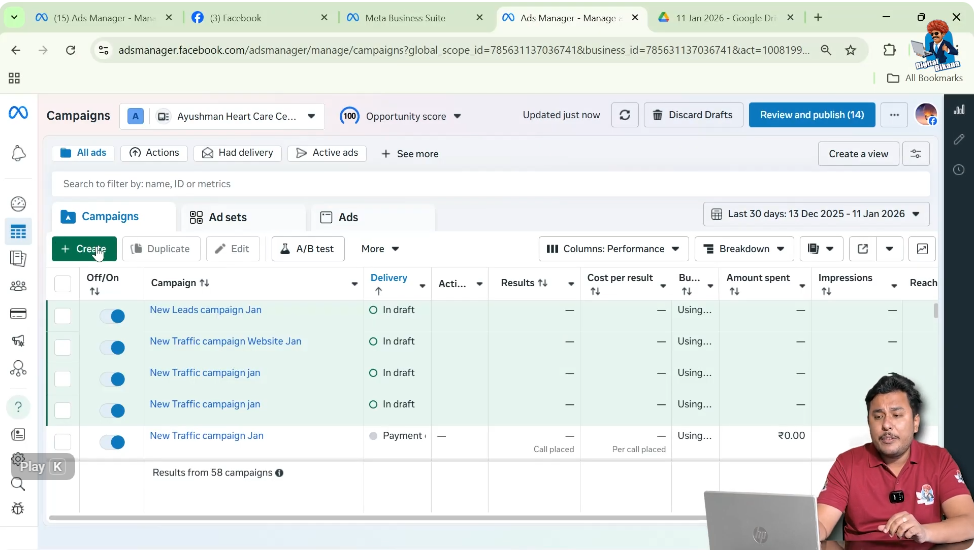
Task: Open the right rail edit pencil icon
Action: [x=959, y=139]
